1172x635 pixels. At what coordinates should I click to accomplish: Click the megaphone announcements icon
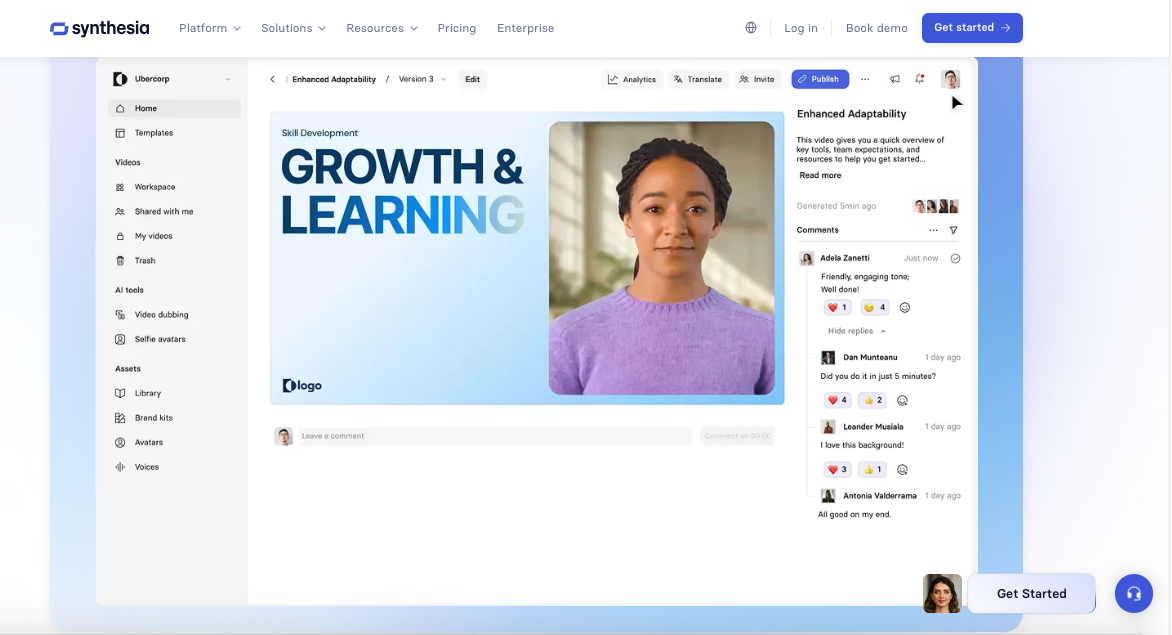tap(894, 79)
